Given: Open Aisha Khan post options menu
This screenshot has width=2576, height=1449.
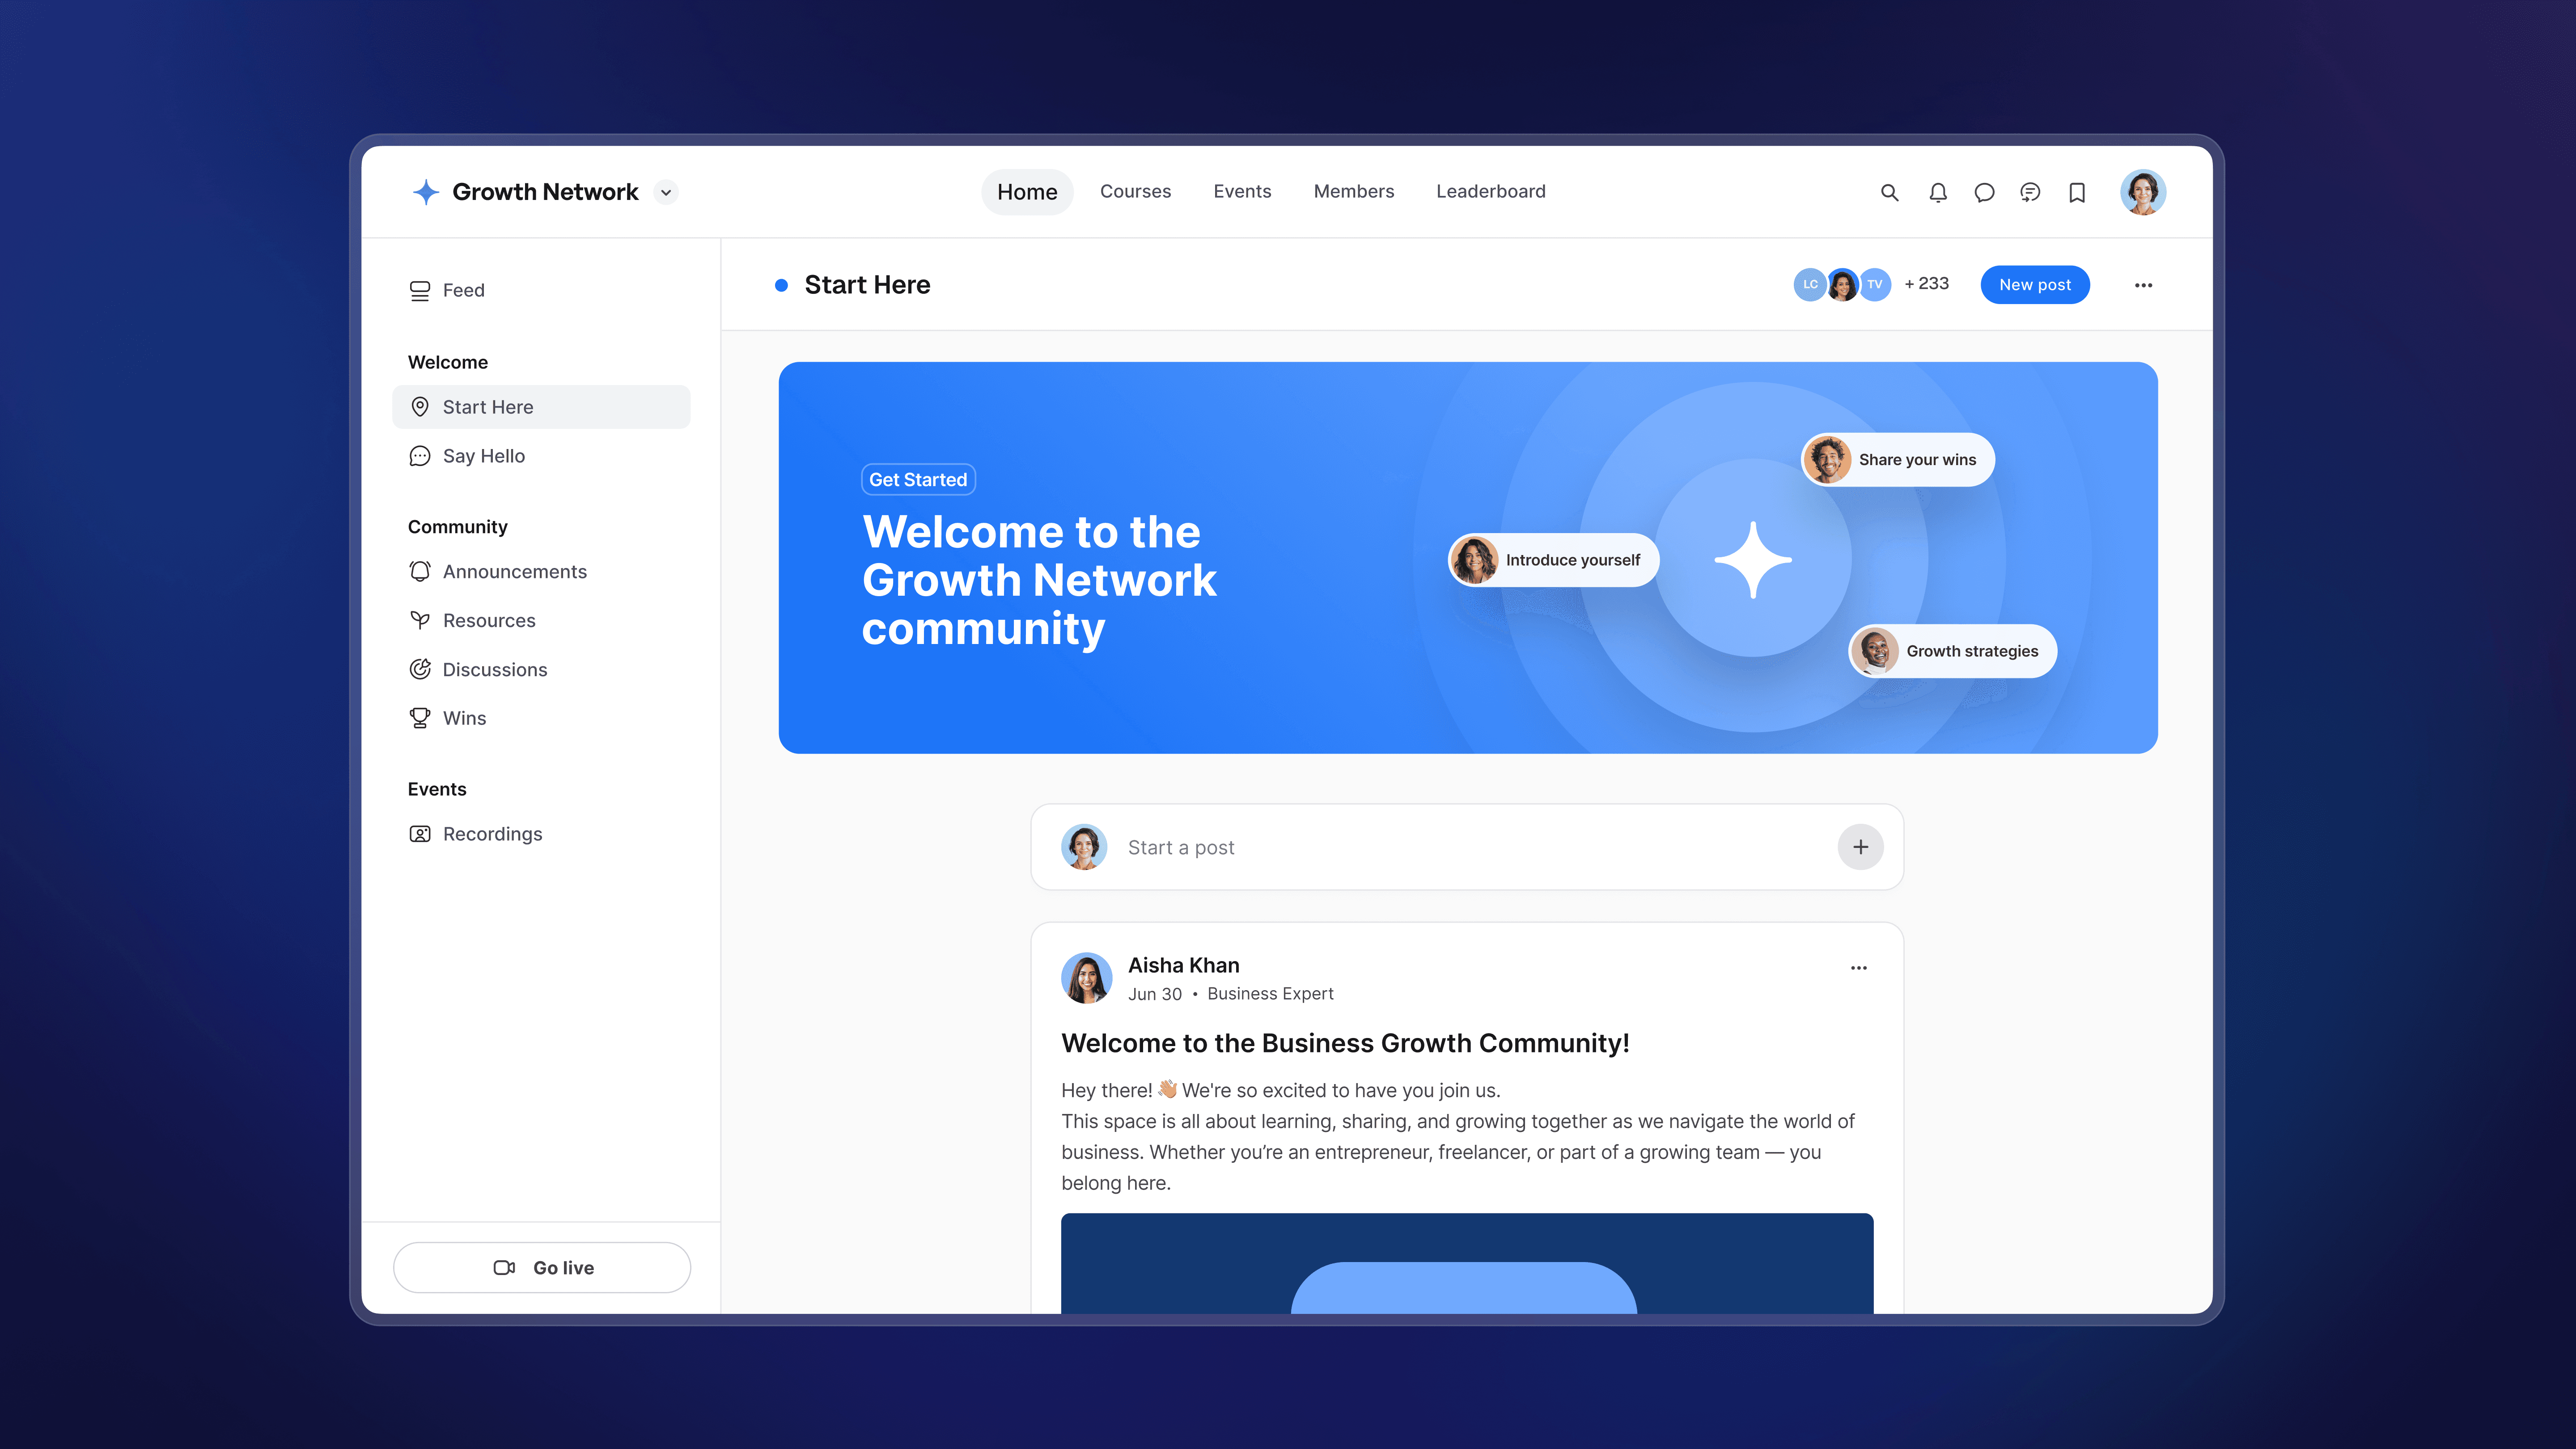Looking at the screenshot, I should click(x=1858, y=968).
